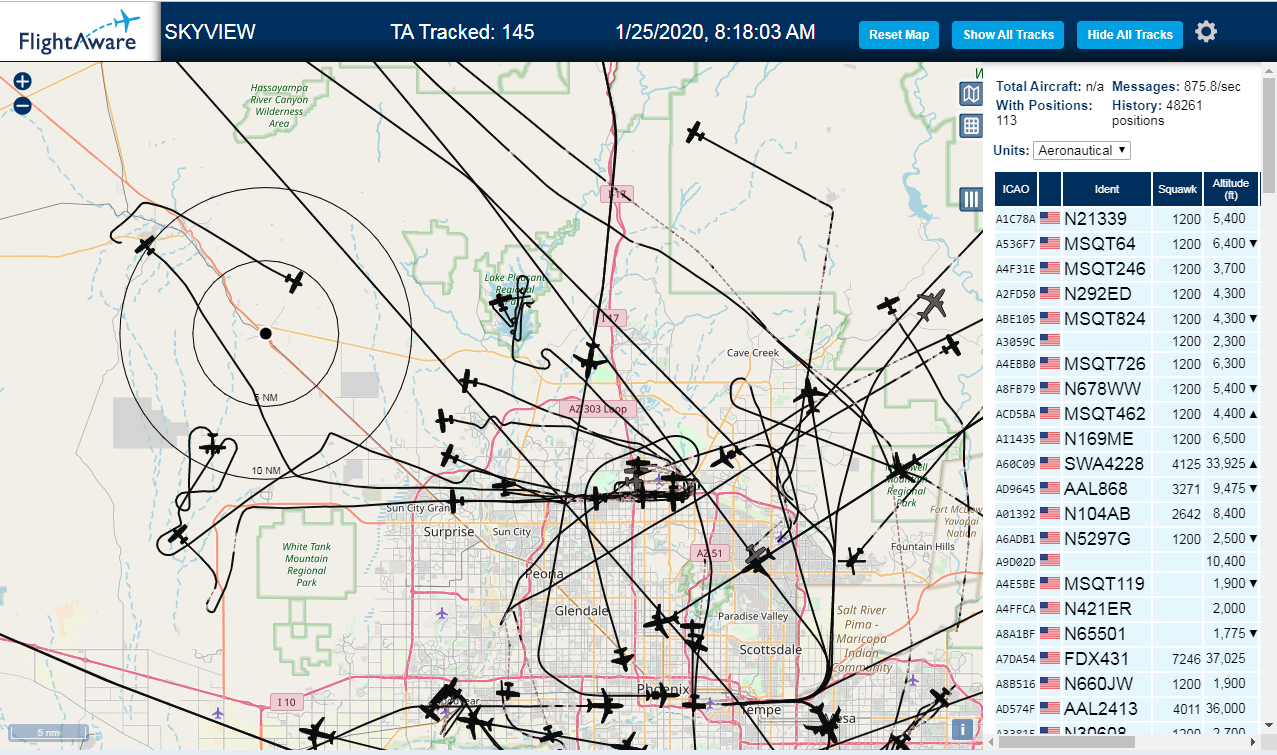Open the map layers selector icon
The width and height of the screenshot is (1277, 755).
(x=970, y=94)
